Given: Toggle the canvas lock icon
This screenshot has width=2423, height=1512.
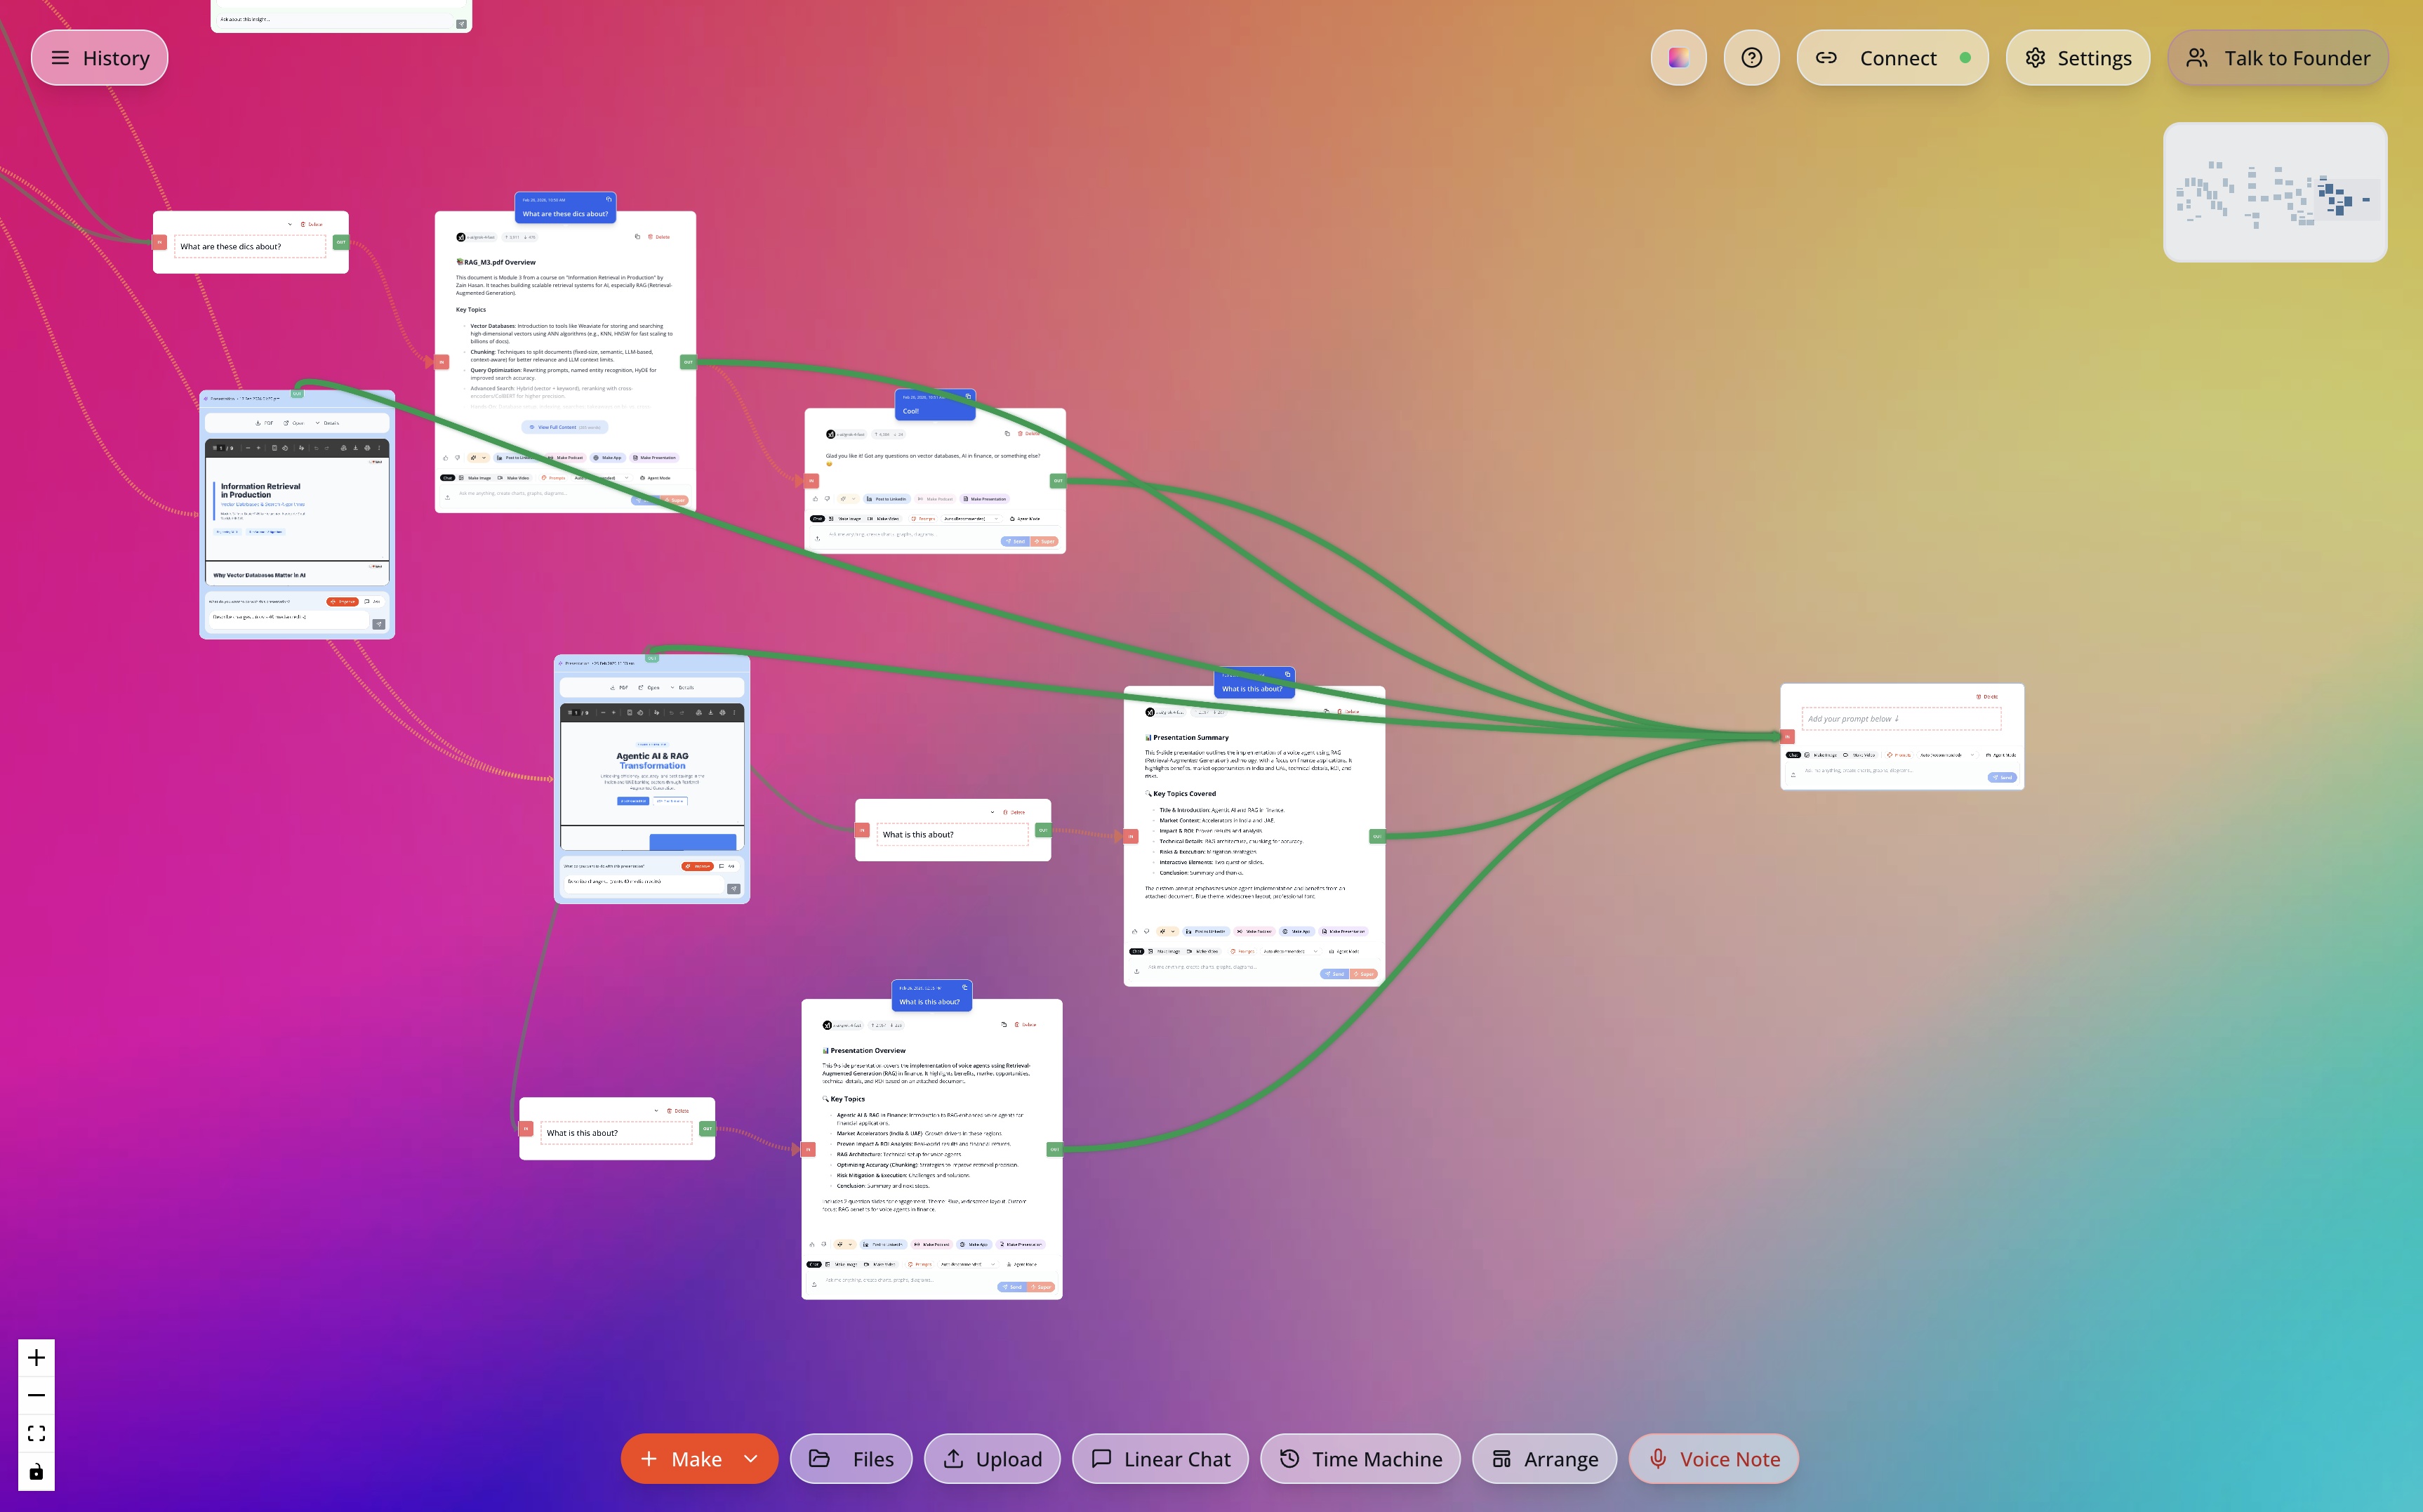Looking at the screenshot, I should click(36, 1471).
